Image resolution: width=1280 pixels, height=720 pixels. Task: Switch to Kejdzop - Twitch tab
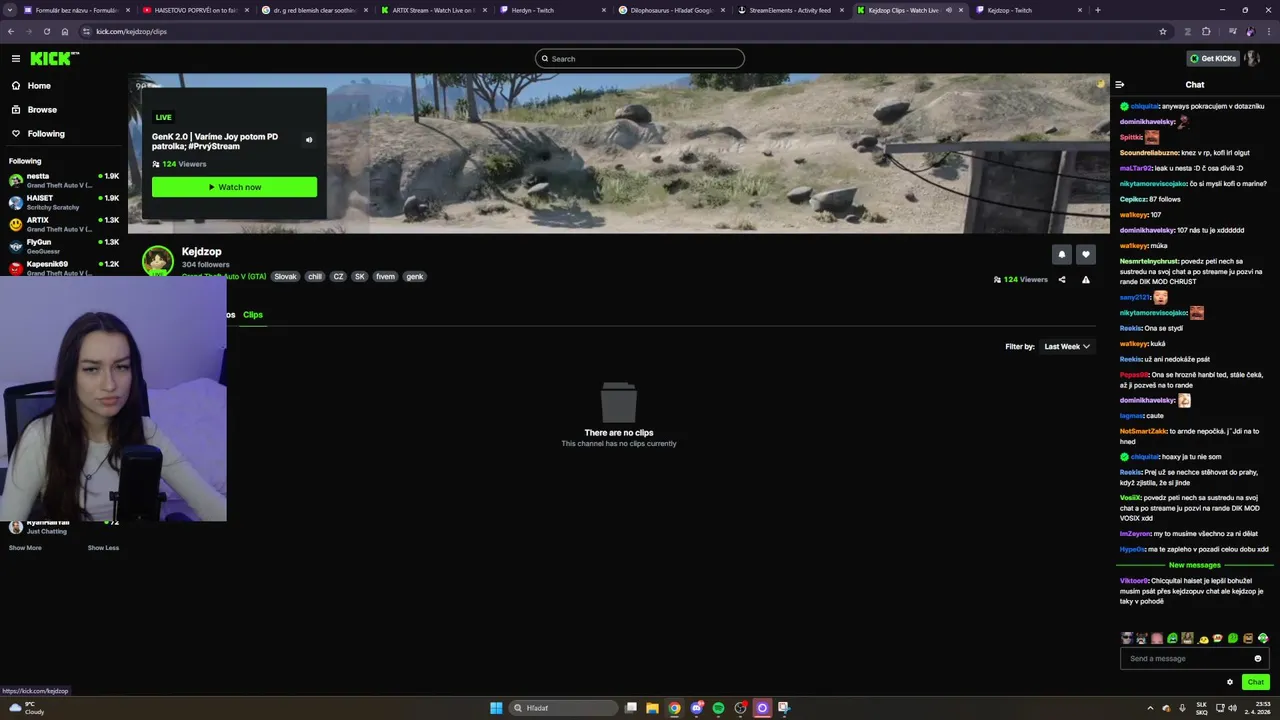1030,10
